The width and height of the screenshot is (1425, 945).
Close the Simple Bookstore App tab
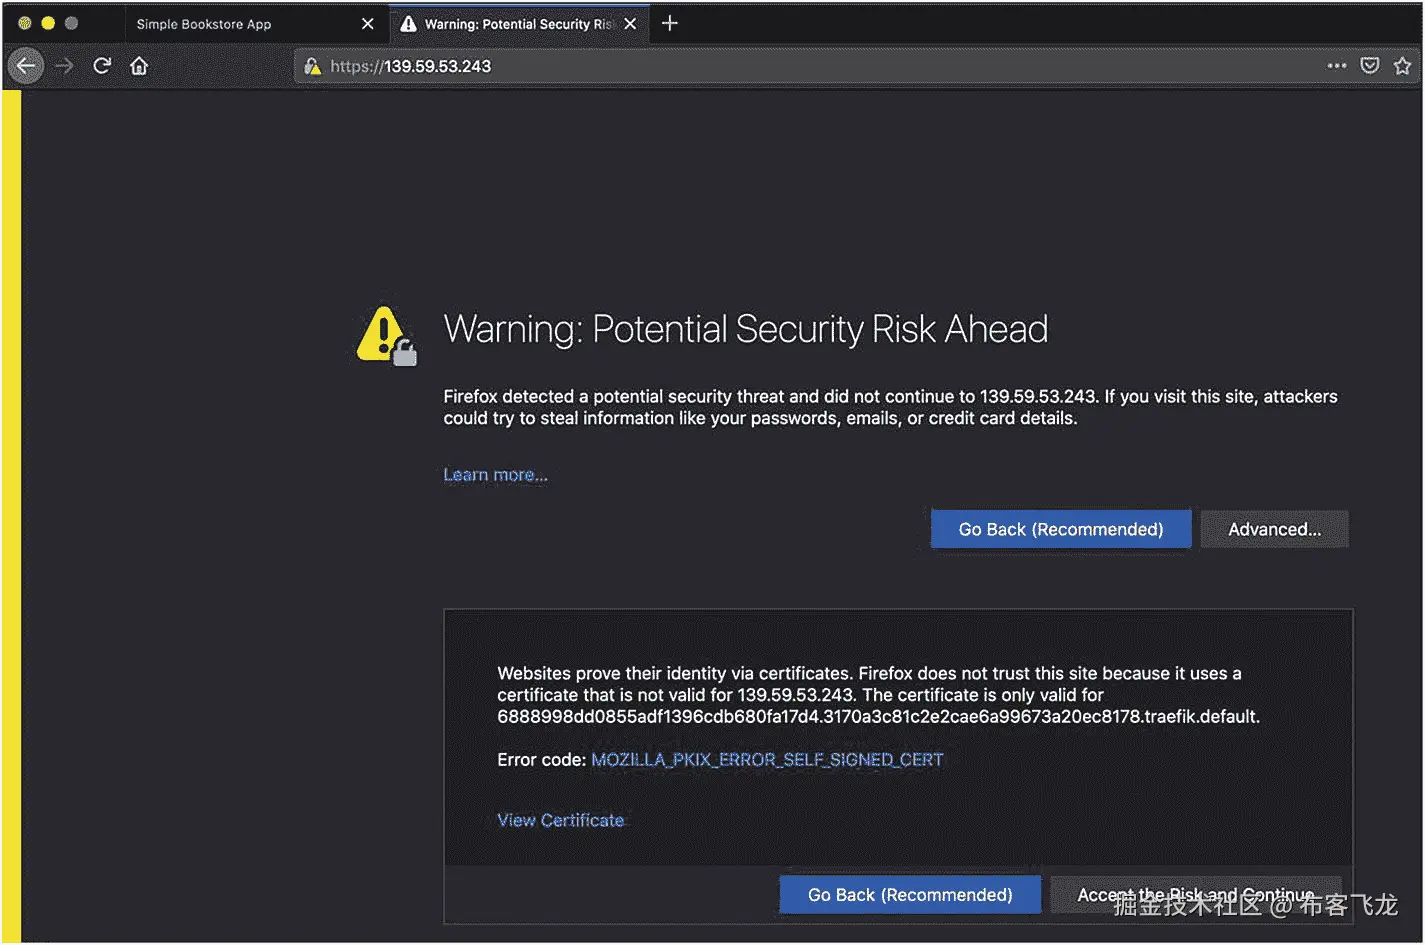click(x=367, y=24)
